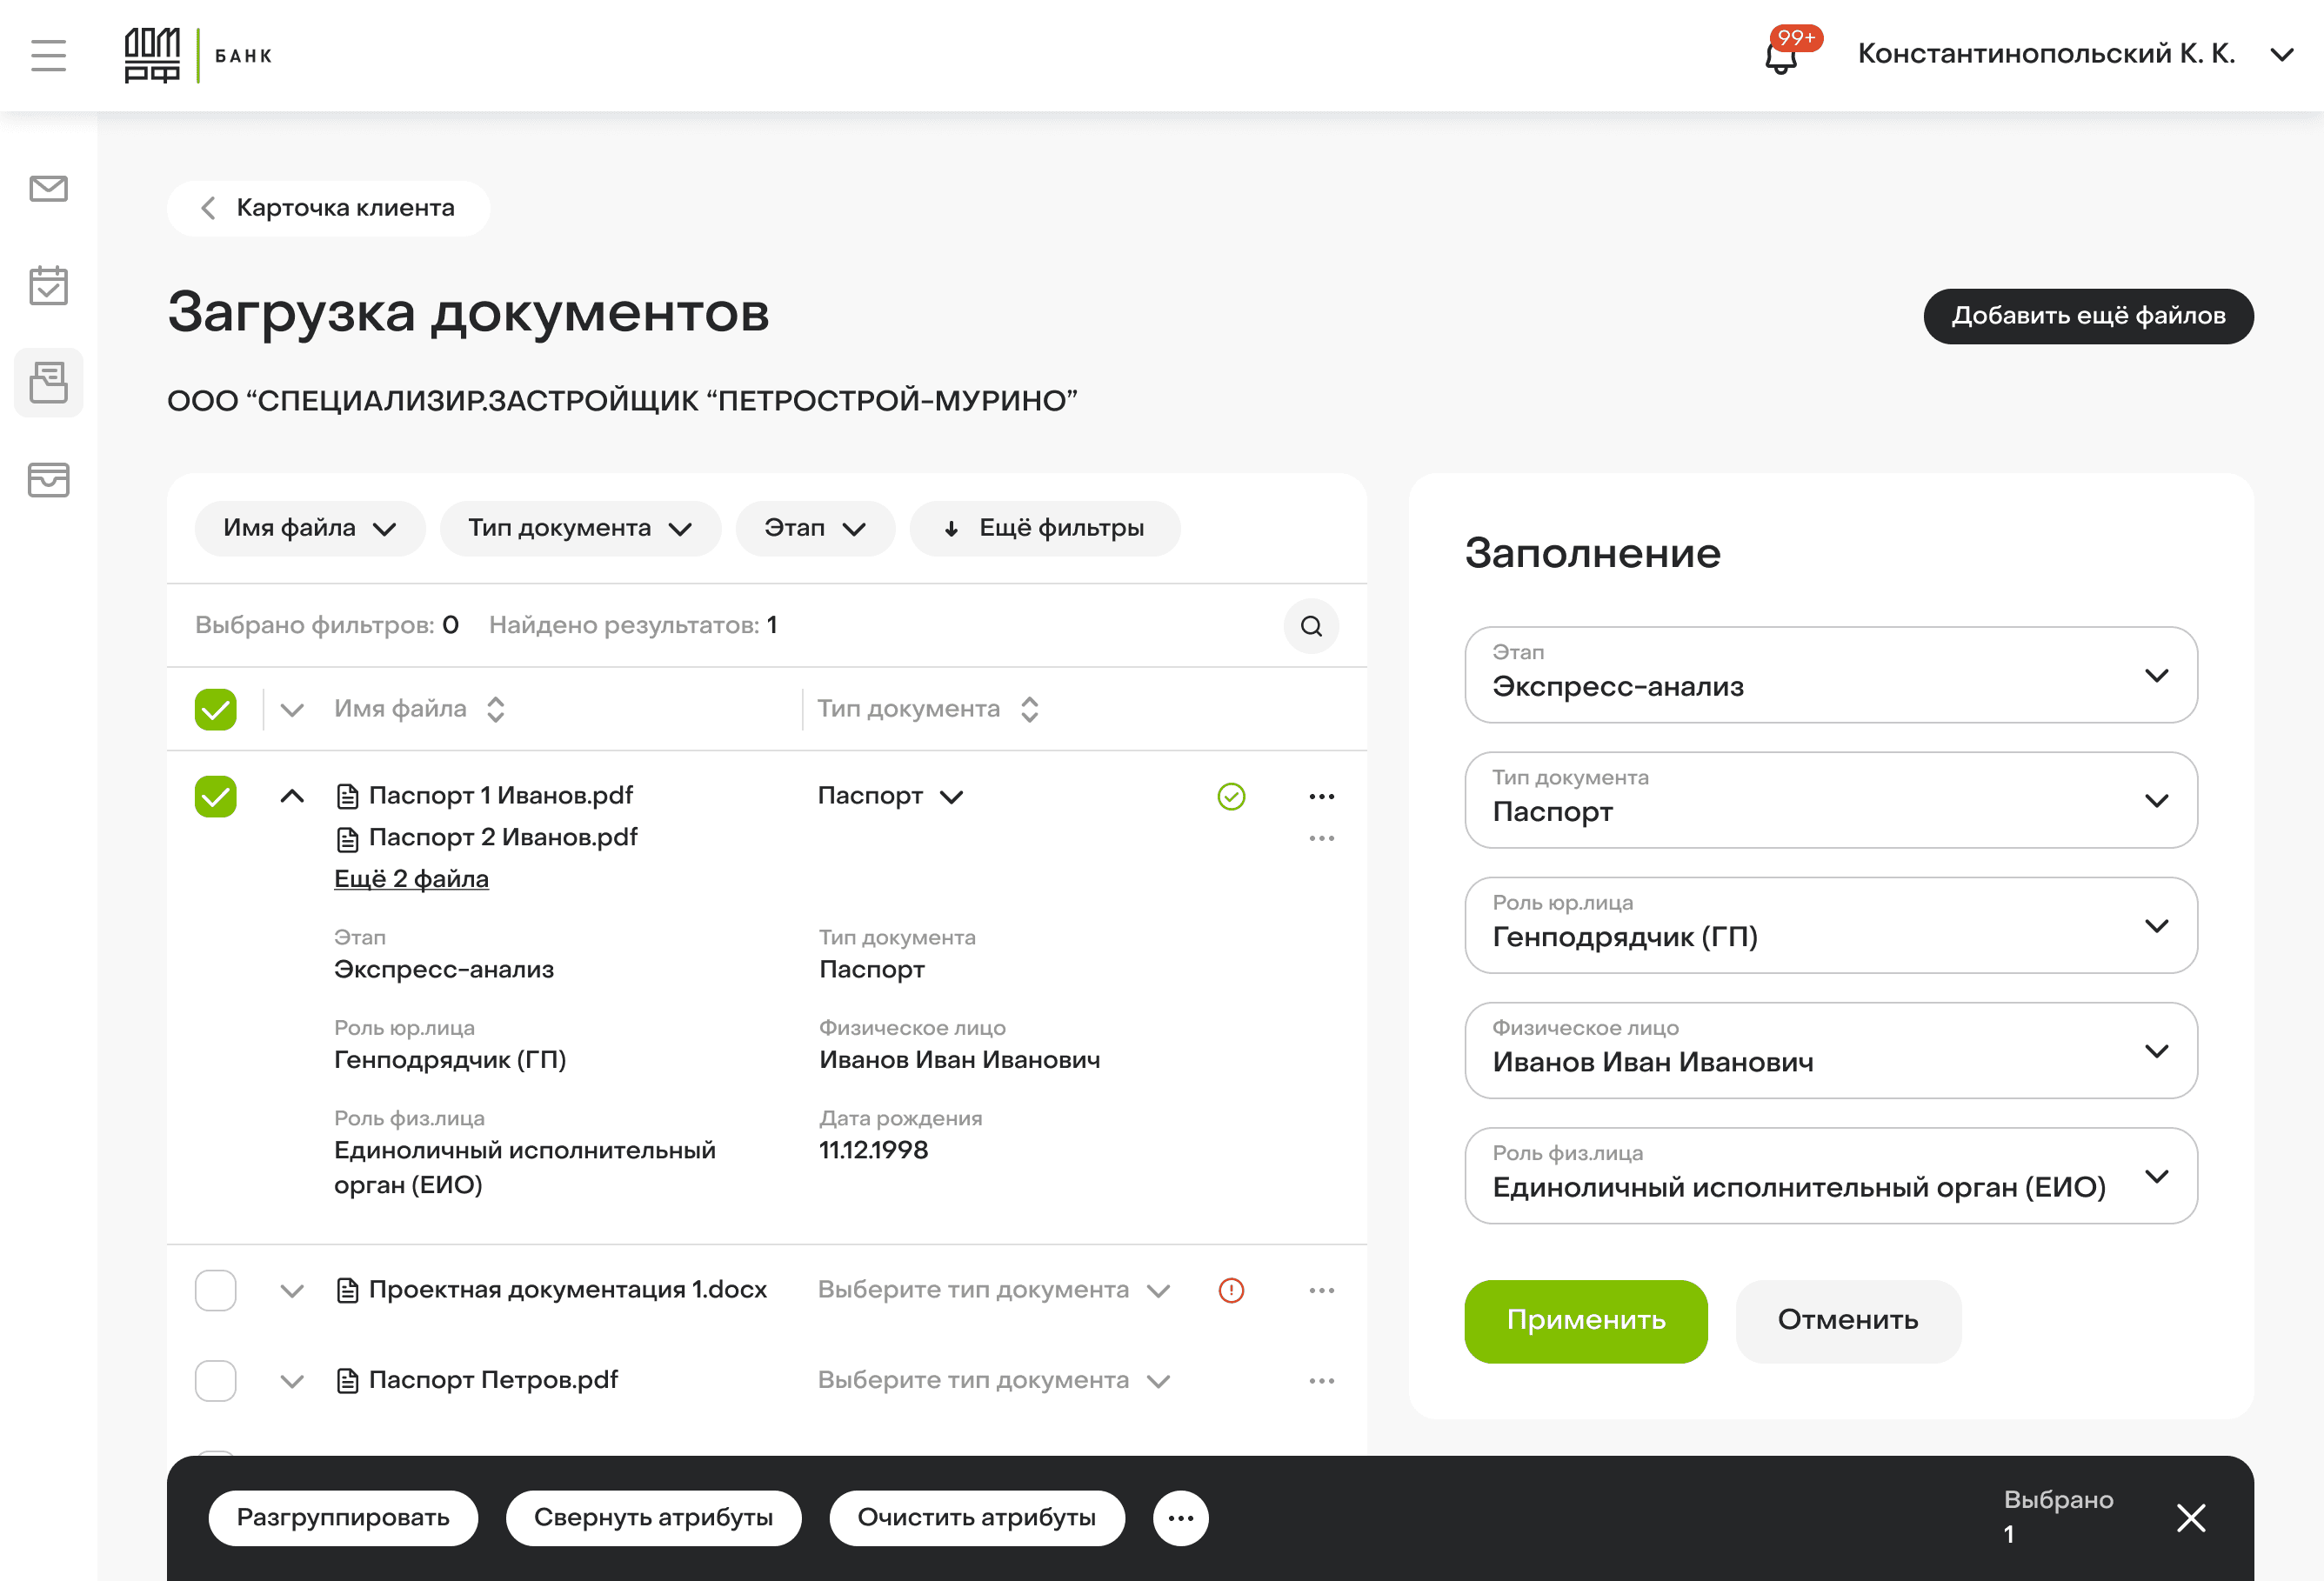
Task: Click red warning icon for Проектная документация
Action: pos(1231,1290)
